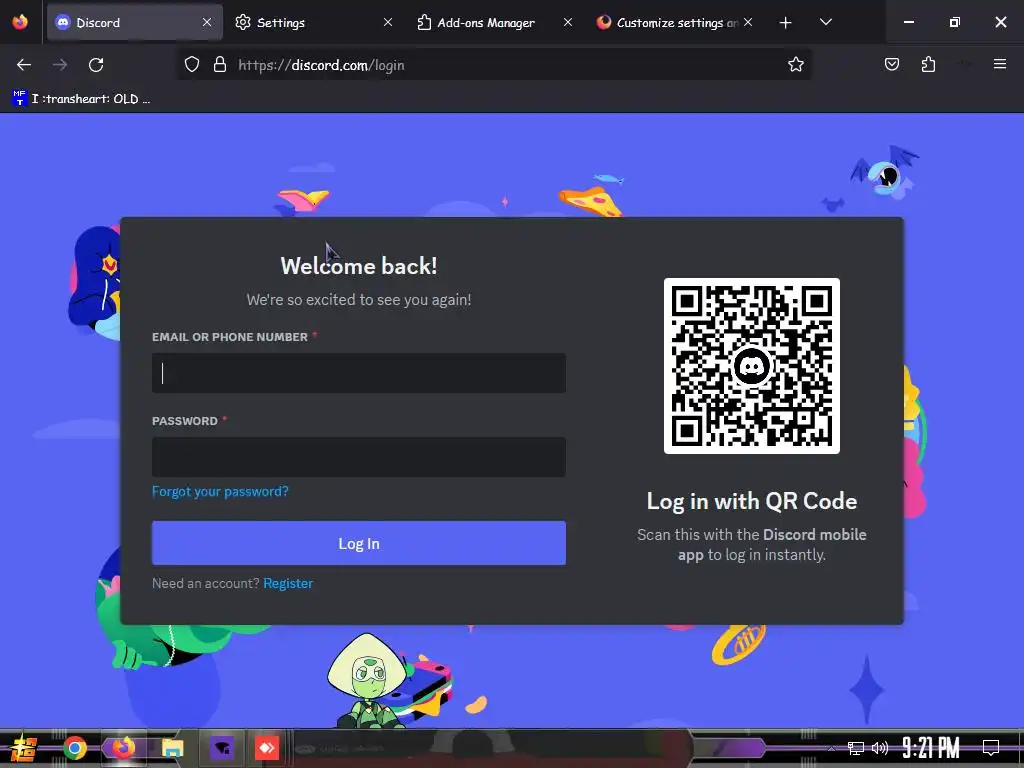Viewport: 1024px width, 768px height.
Task: Click the Password input field
Action: (359, 457)
